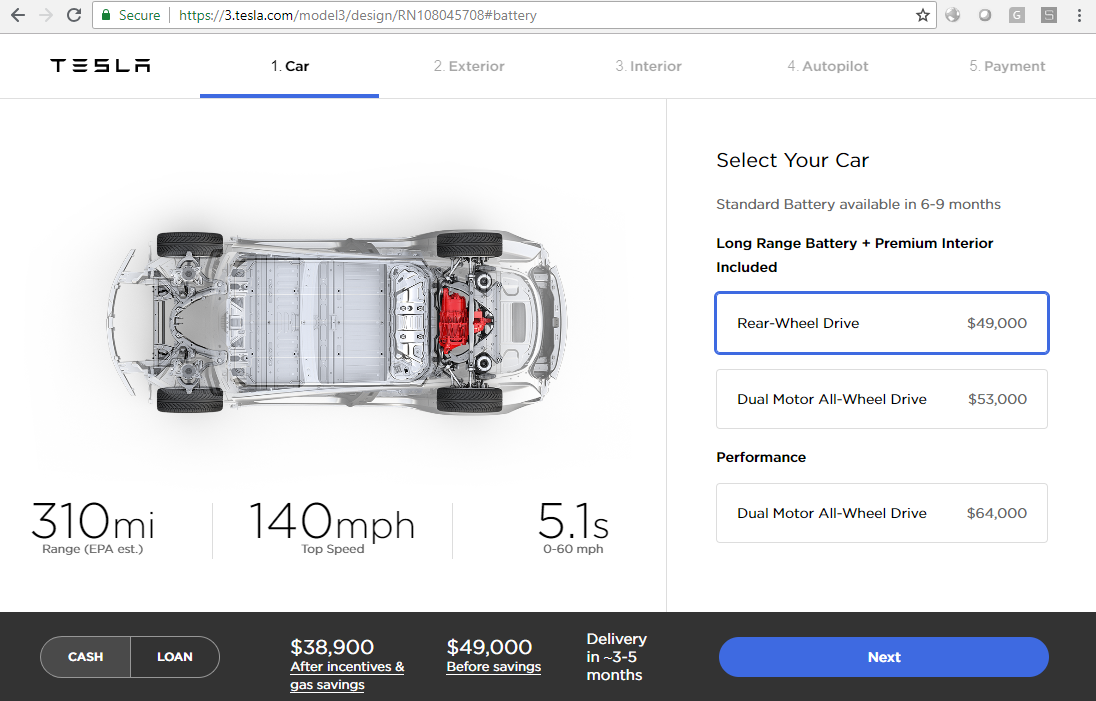Select Rear-Wheel Drive $49,000 option

pos(882,323)
